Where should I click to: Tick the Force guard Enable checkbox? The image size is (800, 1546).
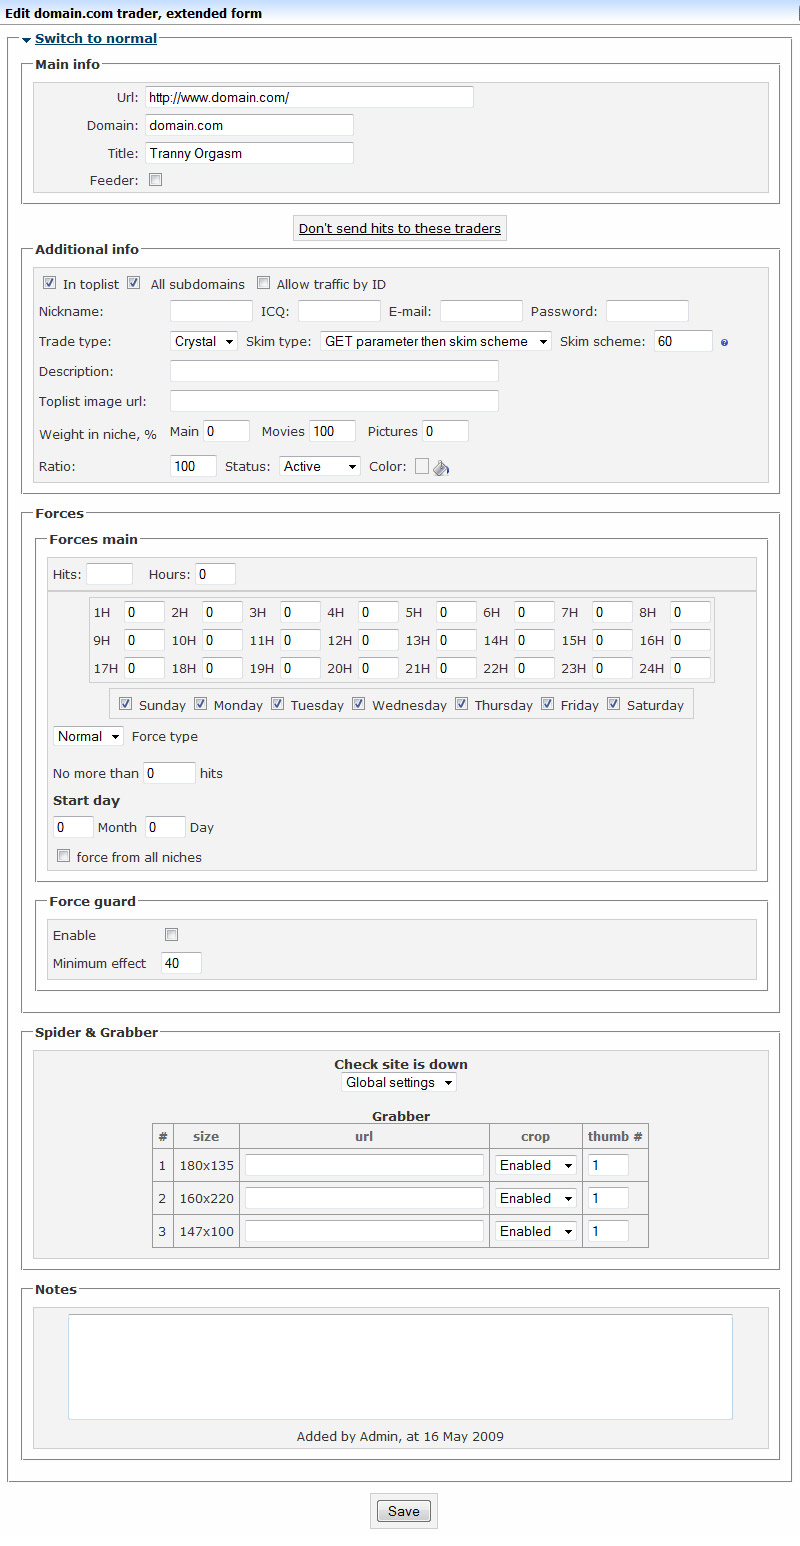coord(171,935)
